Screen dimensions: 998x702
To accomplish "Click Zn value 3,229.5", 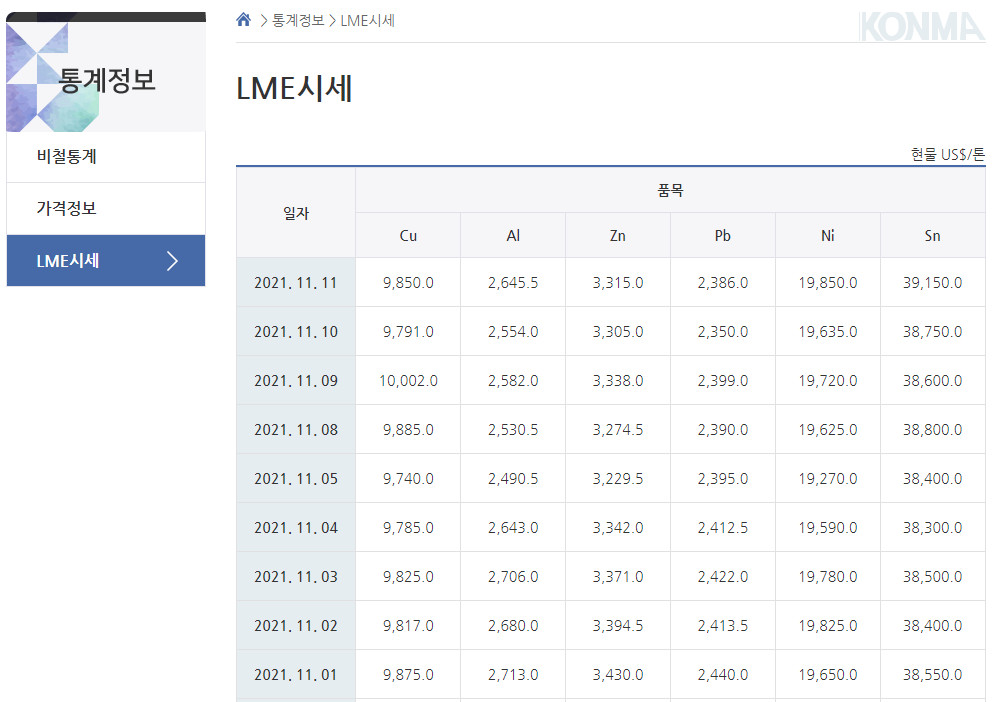I will (617, 479).
